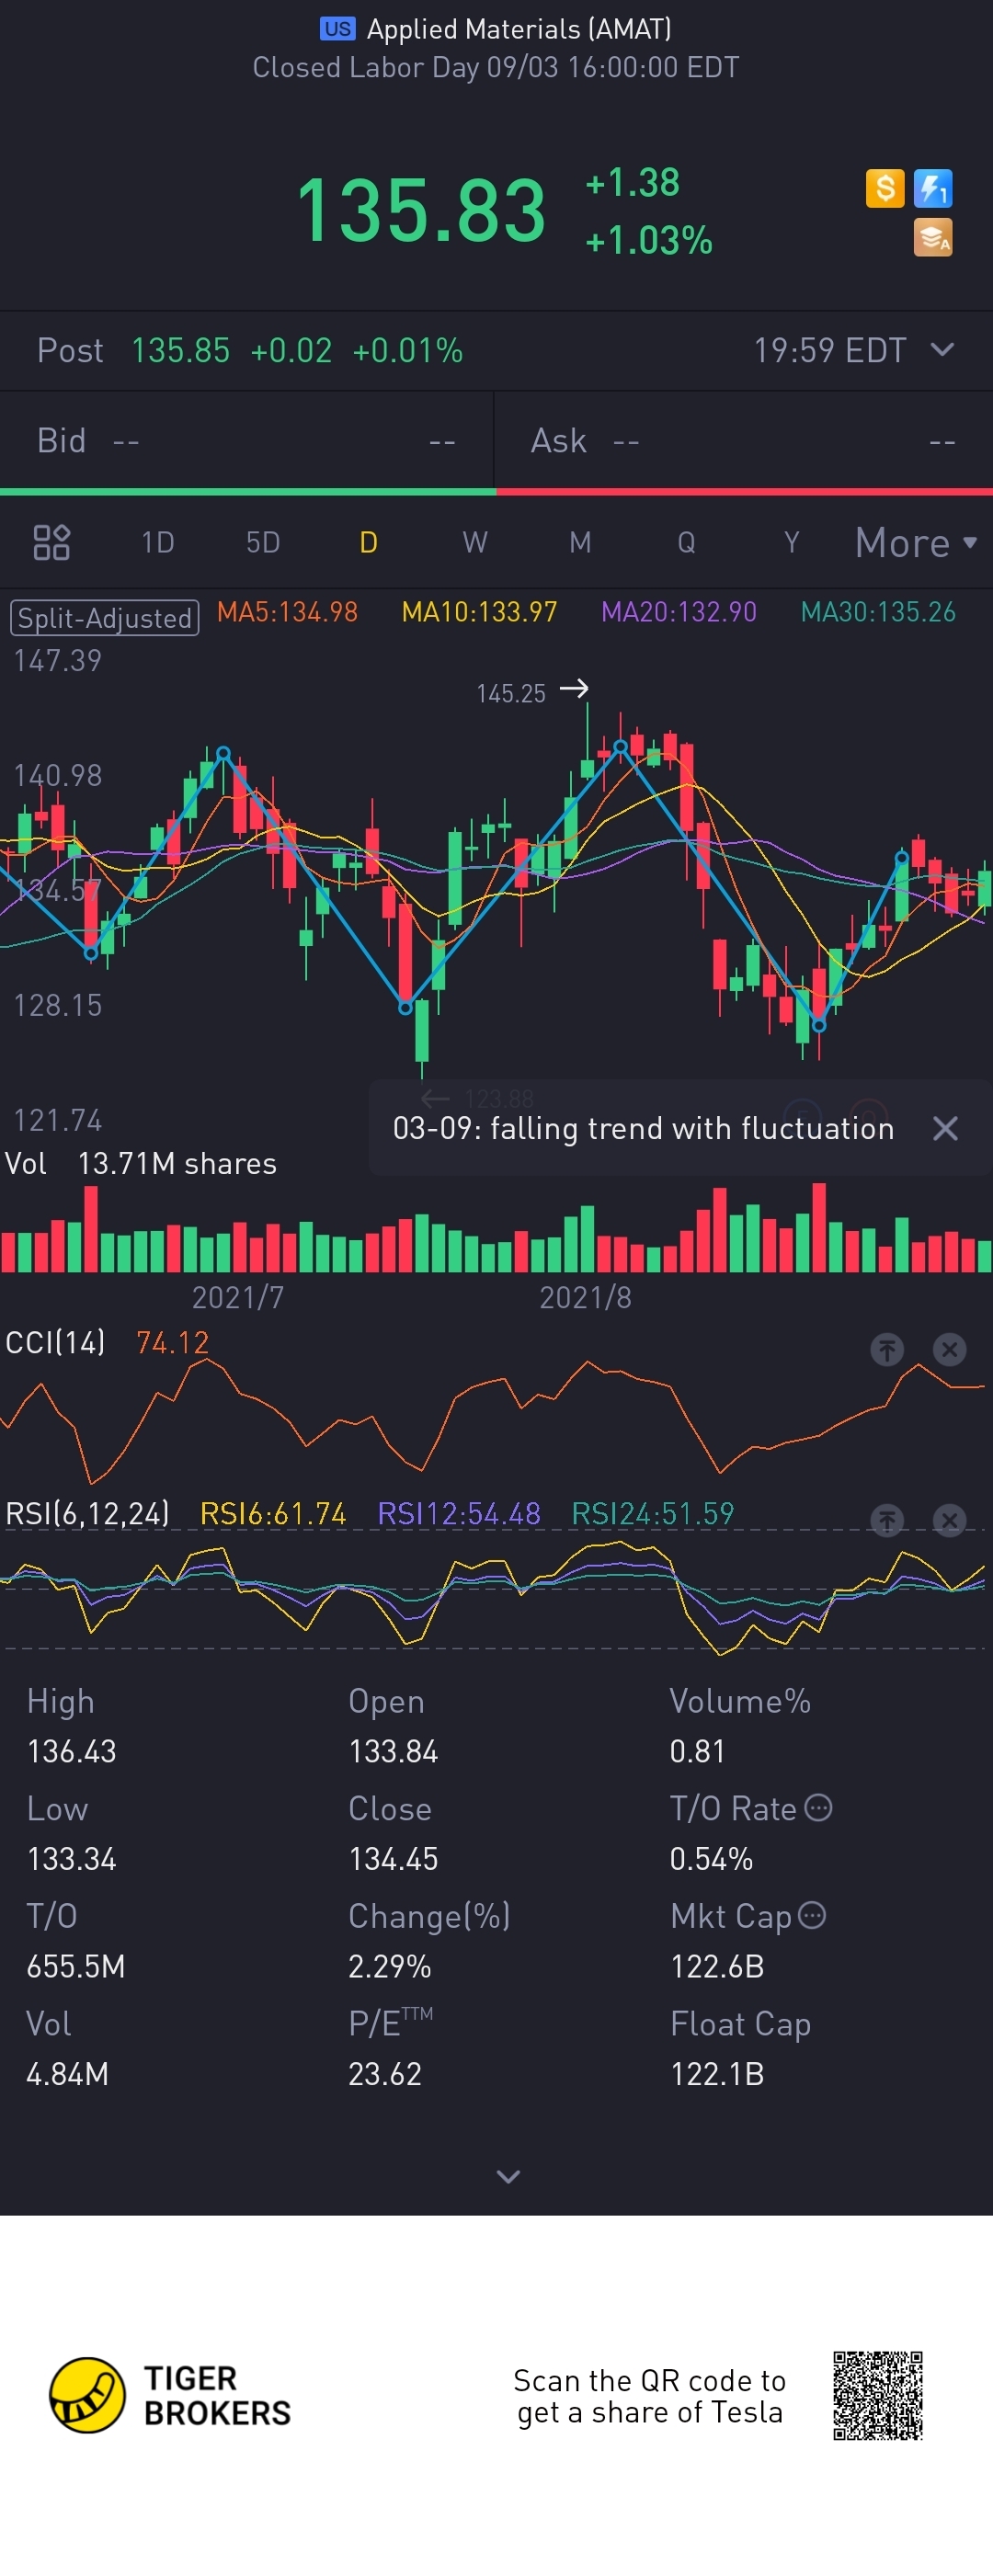Select the M monthly chart tab
Screen dimensions: 993x2576
coord(580,542)
